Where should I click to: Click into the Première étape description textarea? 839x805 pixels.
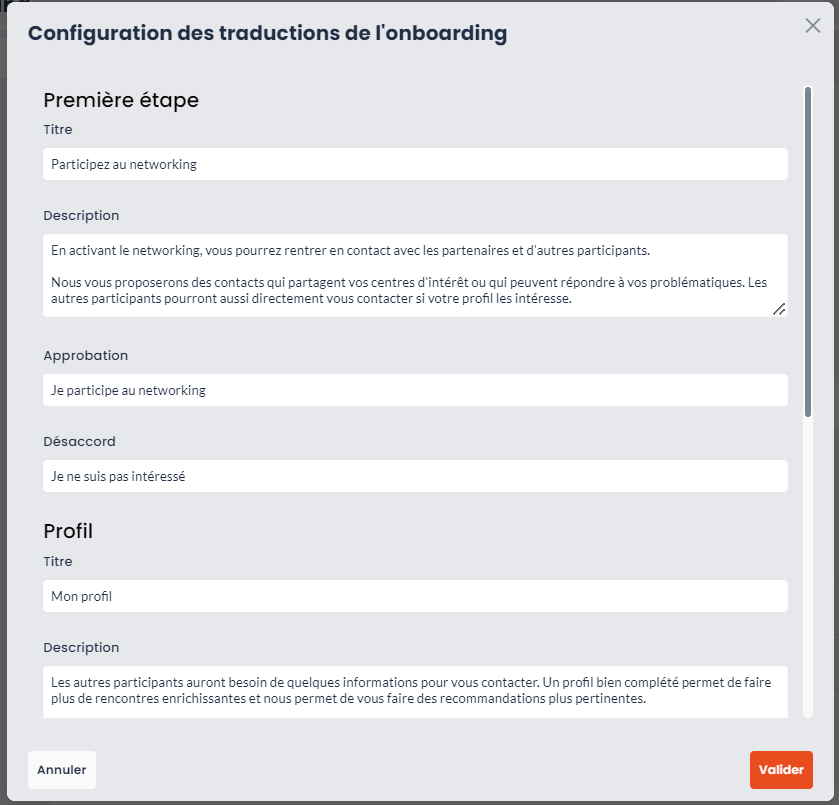[415, 275]
